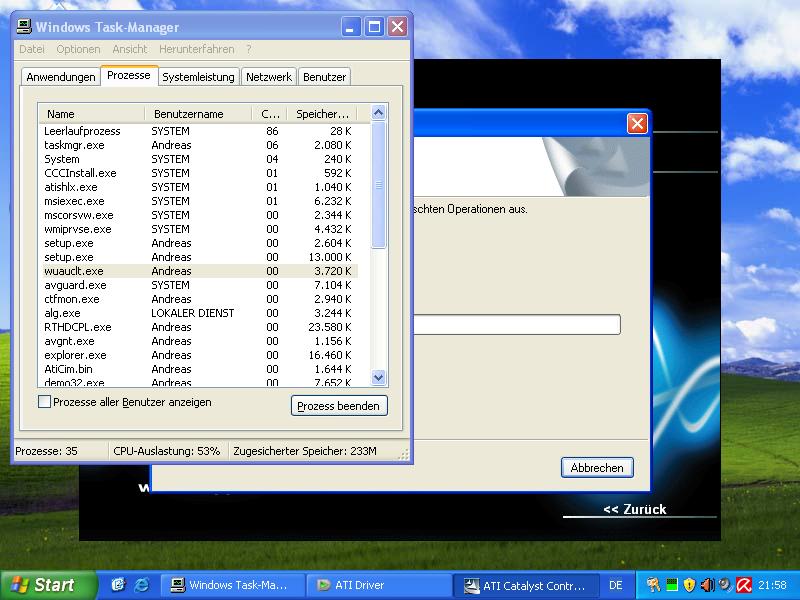The height and width of the screenshot is (600, 800).
Task: Select the wuauclt.exe process
Action: [198, 271]
